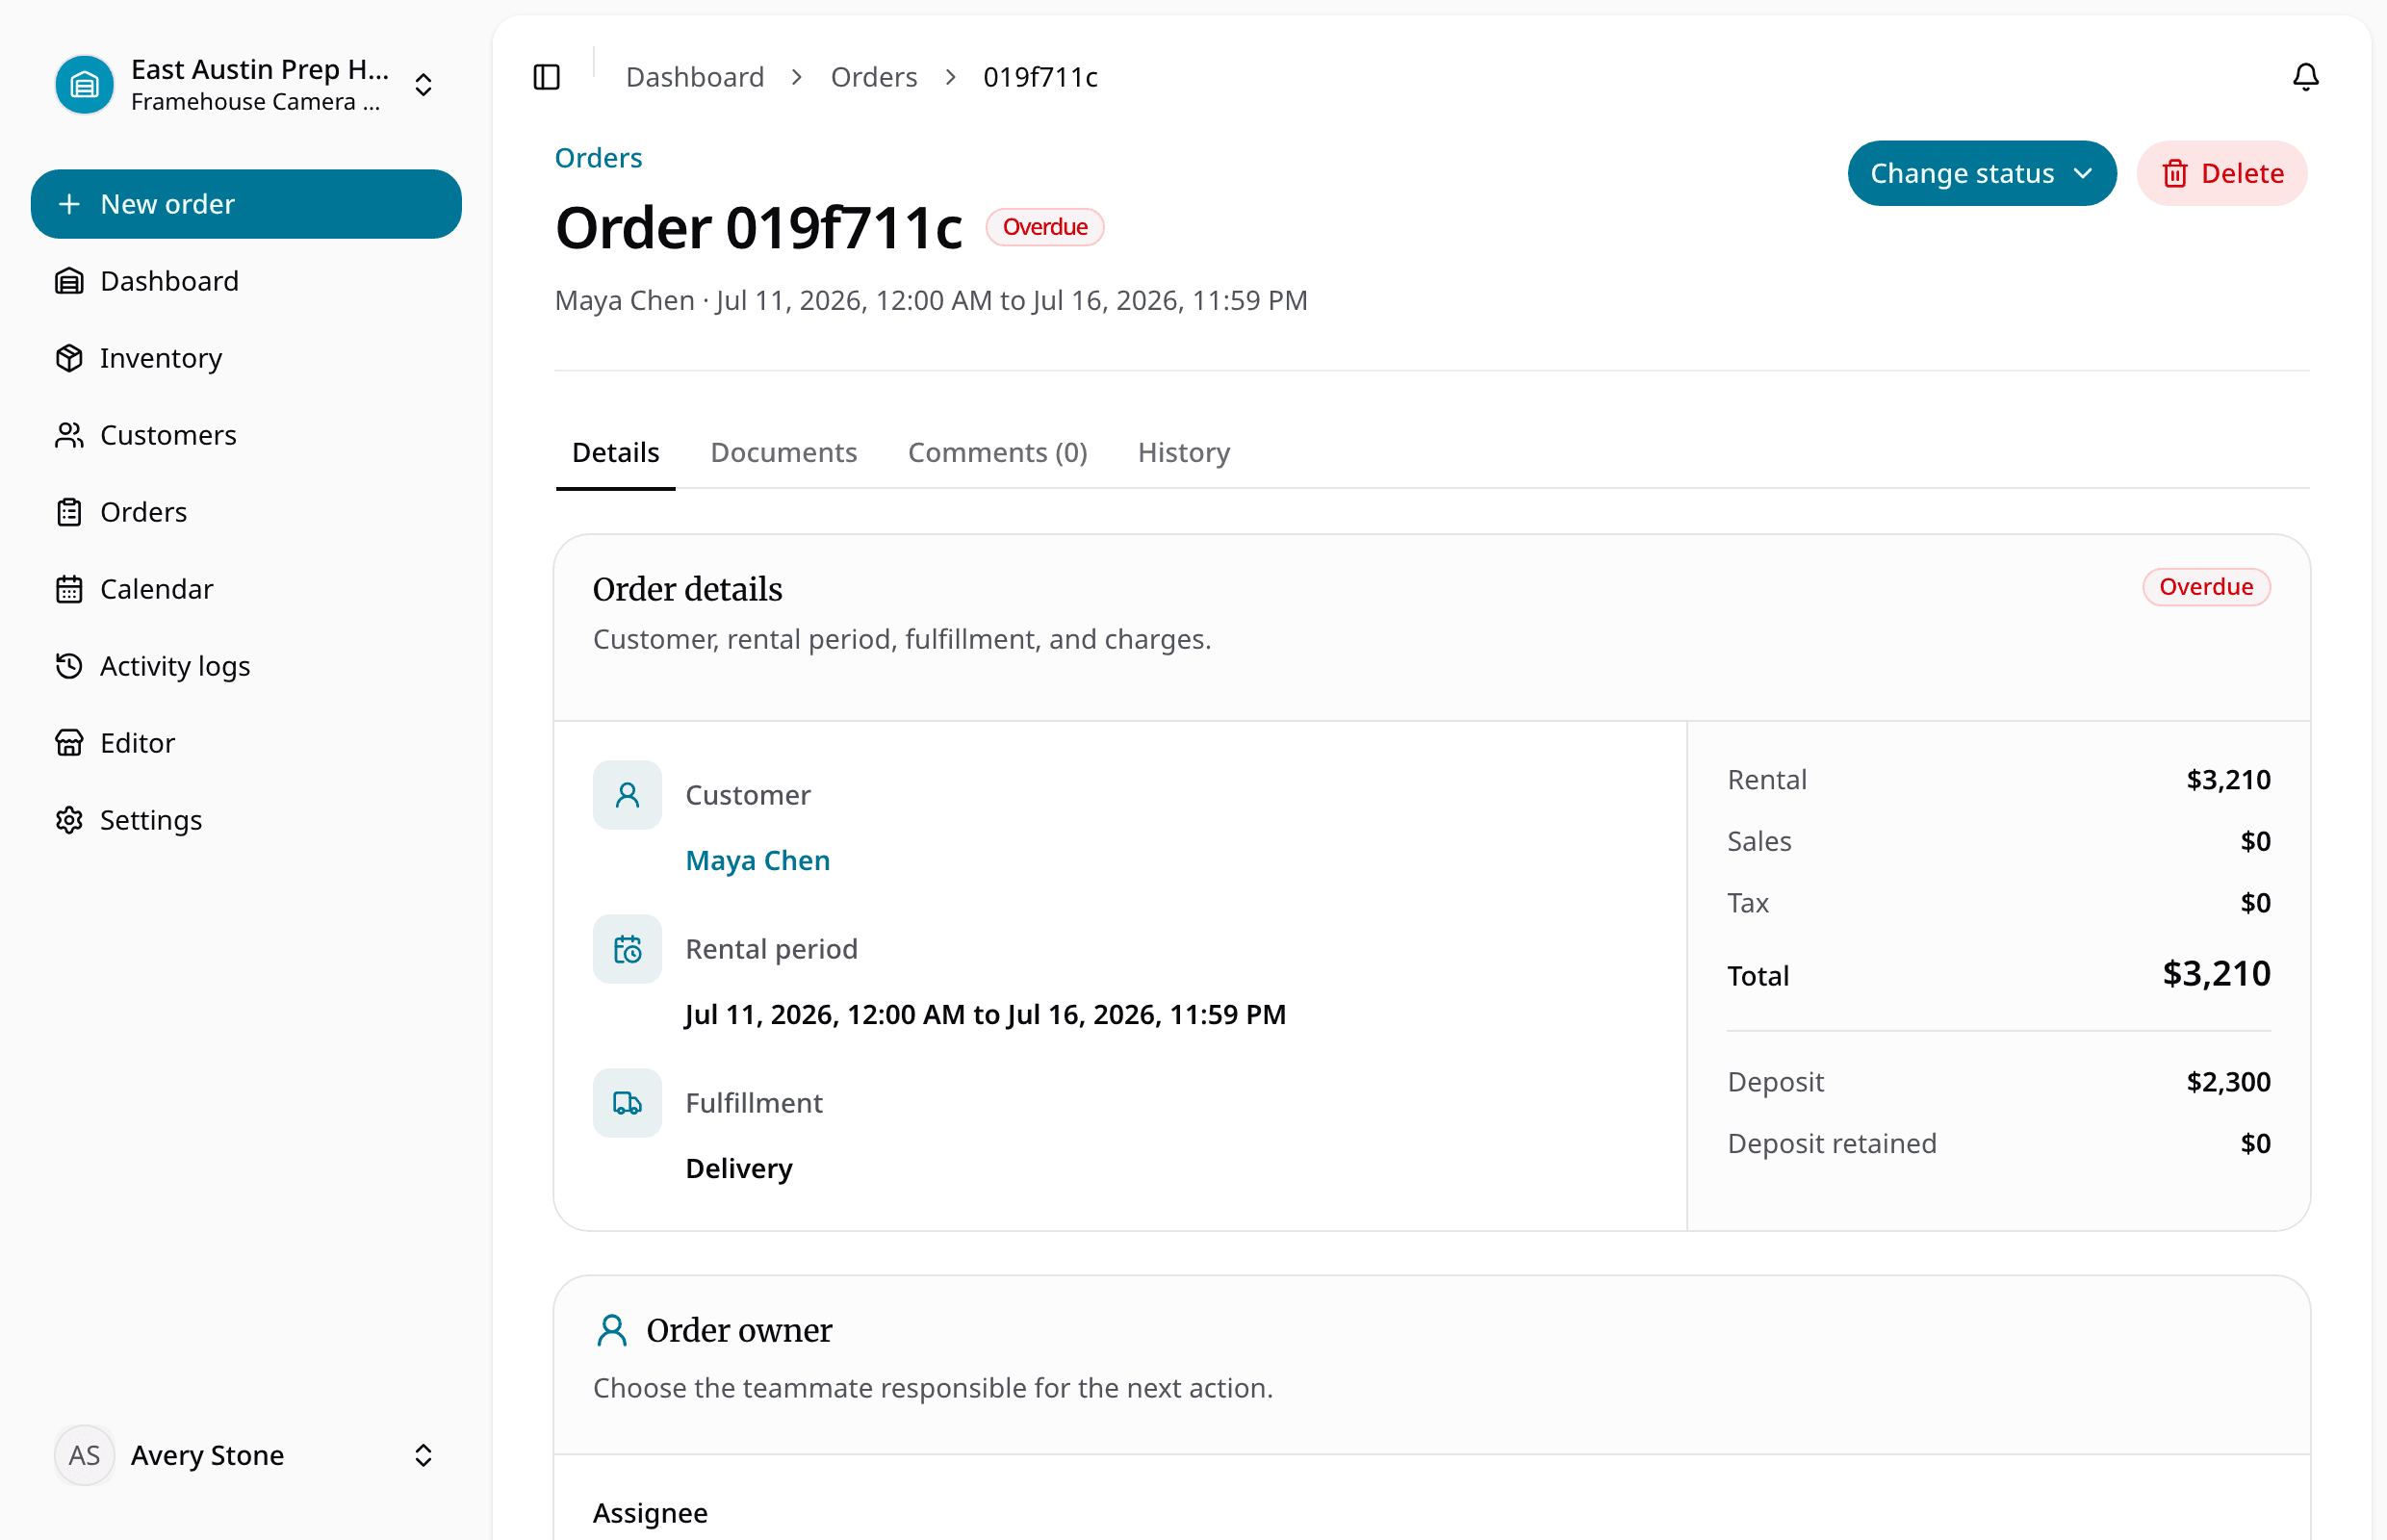Image resolution: width=2387 pixels, height=1540 pixels.
Task: Open Calendar in the sidebar
Action: 245,589
